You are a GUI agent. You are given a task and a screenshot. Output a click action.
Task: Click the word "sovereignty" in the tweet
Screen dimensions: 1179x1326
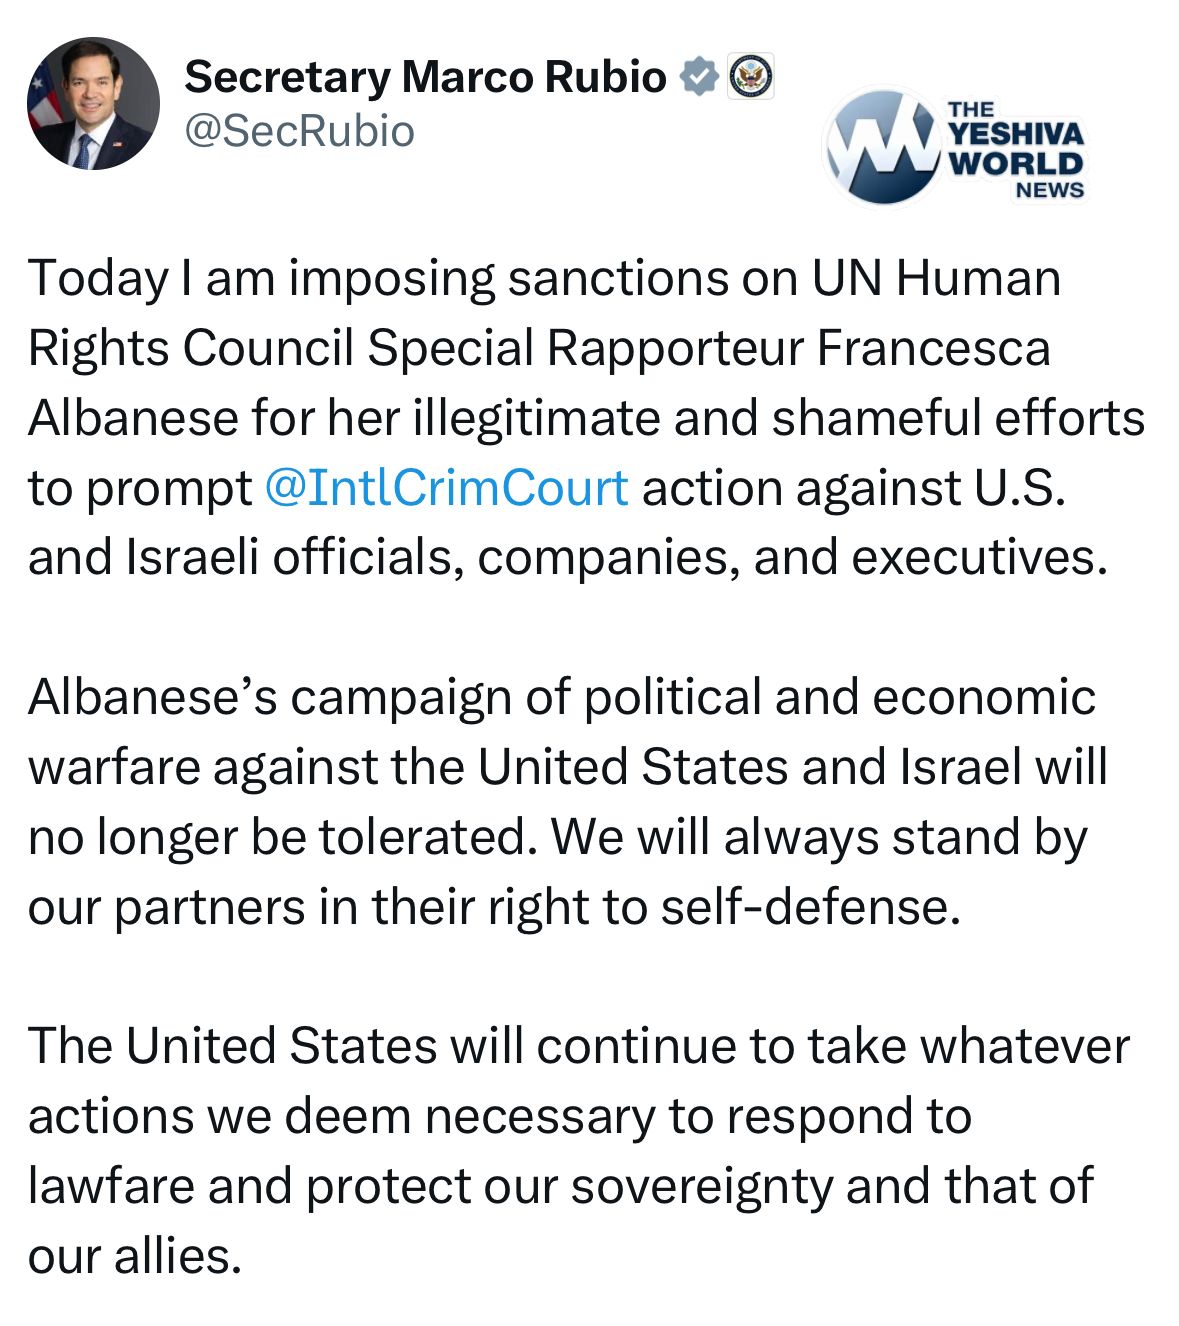[701, 1186]
